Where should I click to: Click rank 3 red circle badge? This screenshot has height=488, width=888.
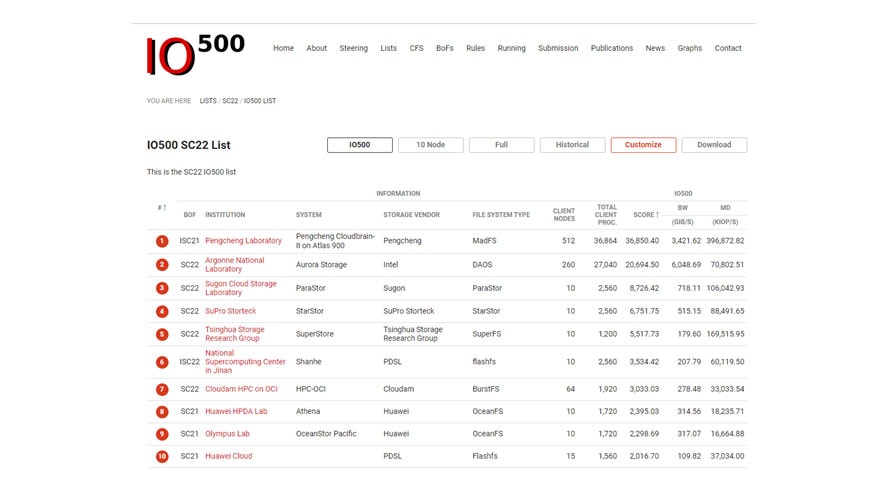pos(162,288)
